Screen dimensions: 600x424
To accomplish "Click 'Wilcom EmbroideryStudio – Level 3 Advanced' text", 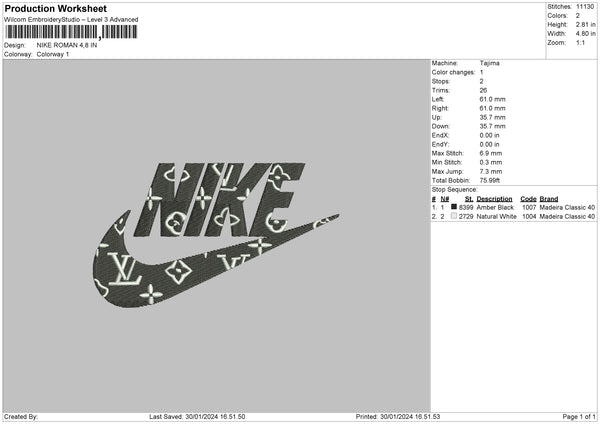I will (71, 20).
